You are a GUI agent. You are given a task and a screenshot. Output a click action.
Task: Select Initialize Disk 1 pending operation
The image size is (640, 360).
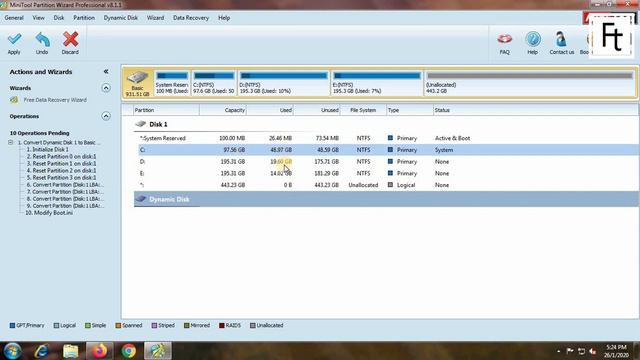(47, 149)
